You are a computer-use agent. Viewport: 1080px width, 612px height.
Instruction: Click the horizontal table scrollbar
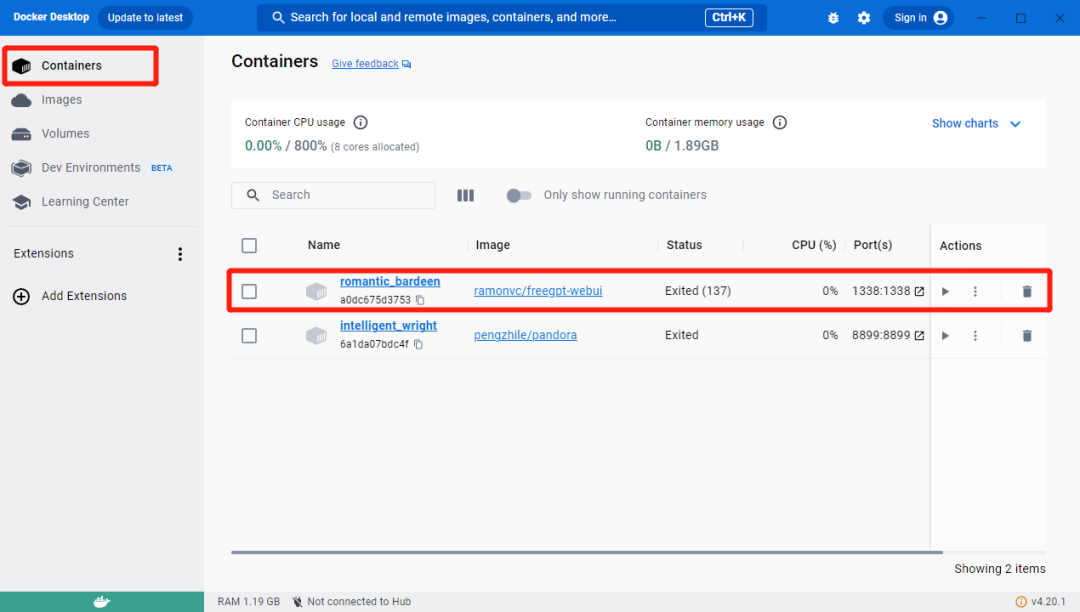587,552
